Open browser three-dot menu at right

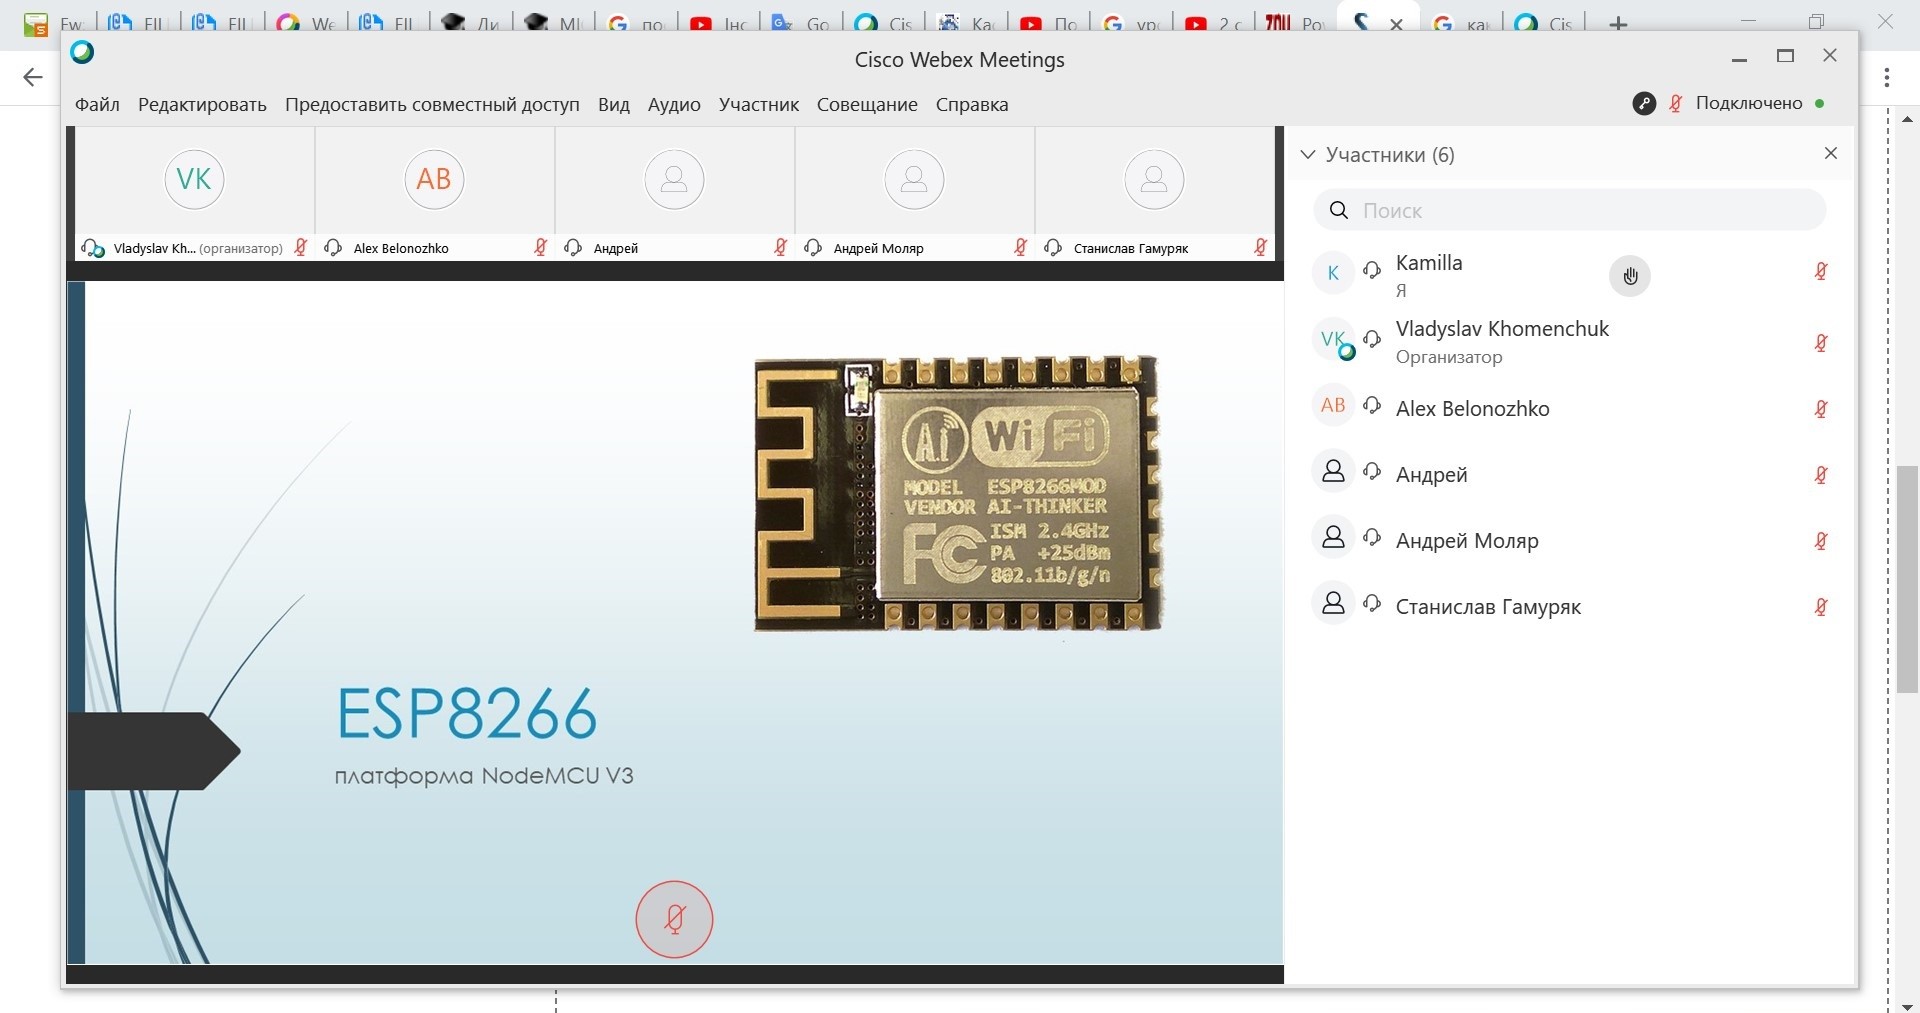point(1886,77)
